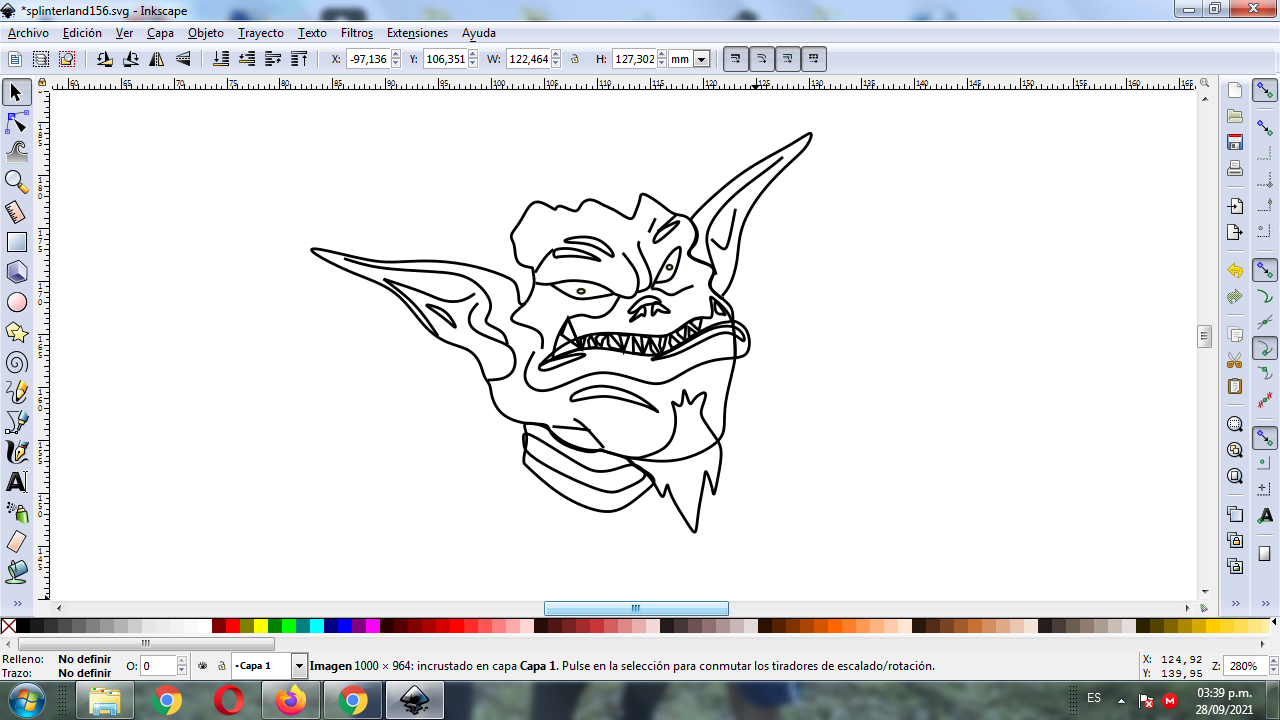
Task: Open the Archivo menu
Action: 28,33
